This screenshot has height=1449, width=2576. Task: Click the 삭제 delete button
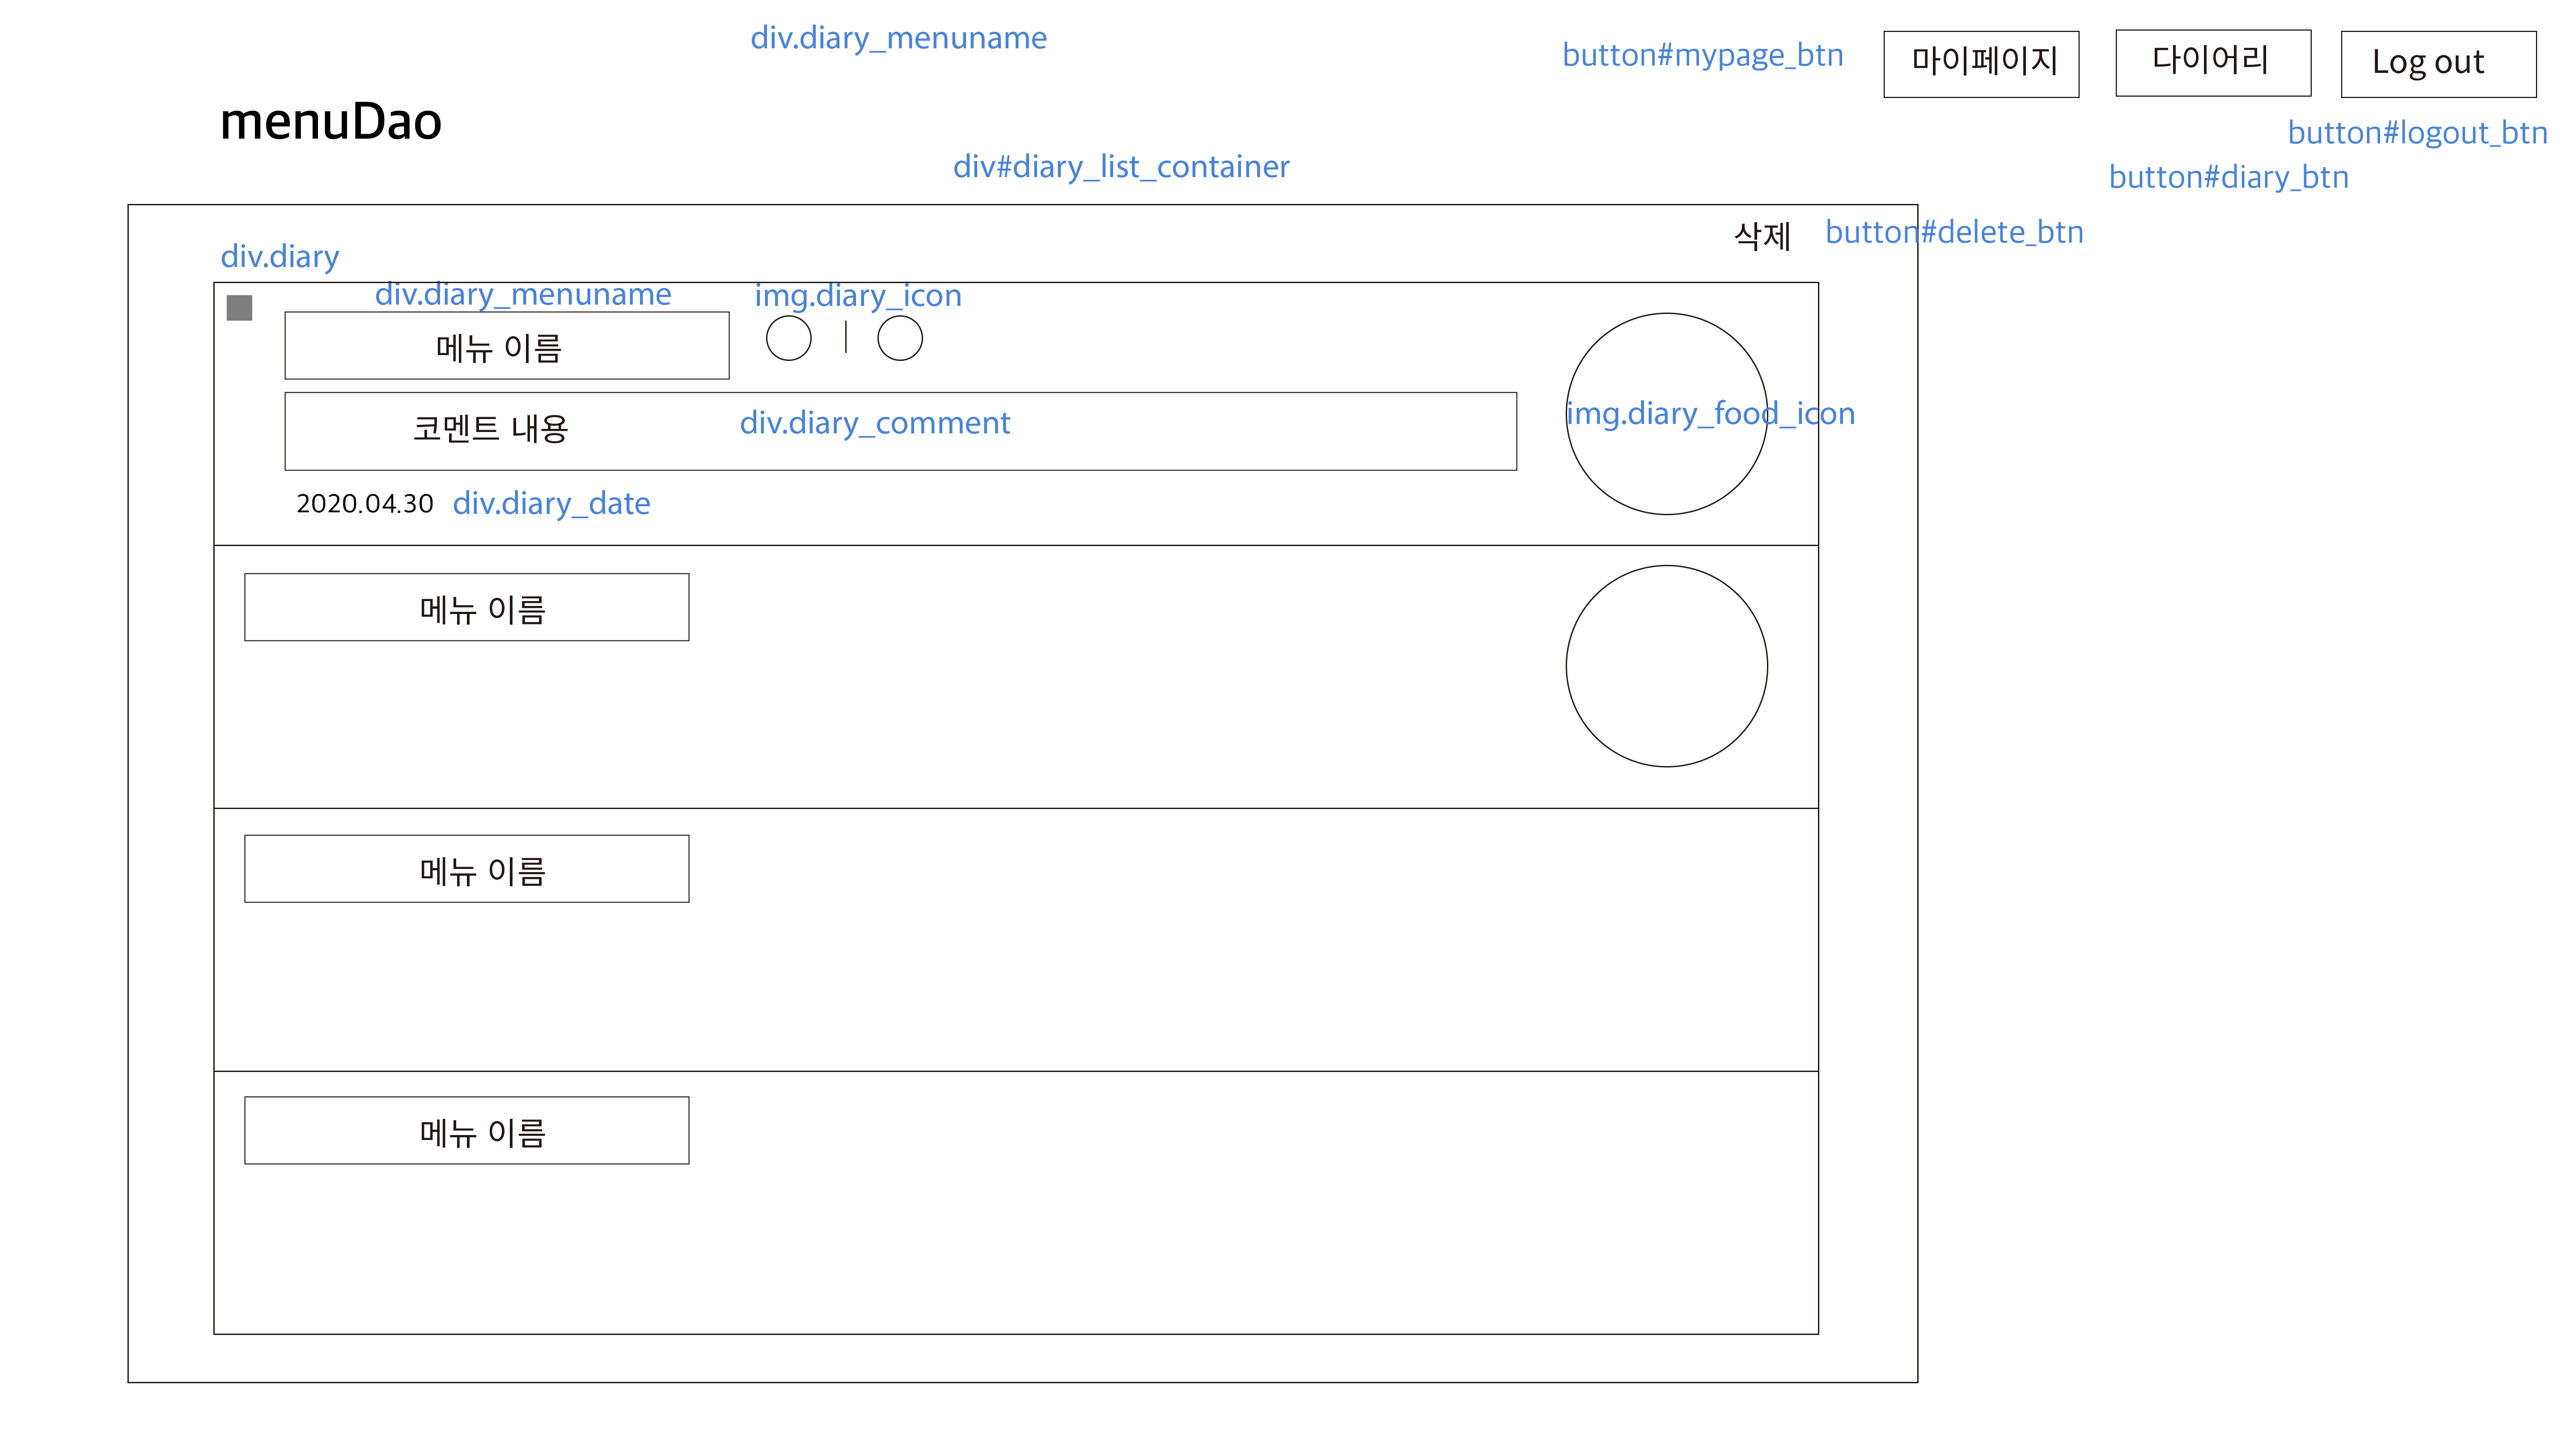point(1762,236)
